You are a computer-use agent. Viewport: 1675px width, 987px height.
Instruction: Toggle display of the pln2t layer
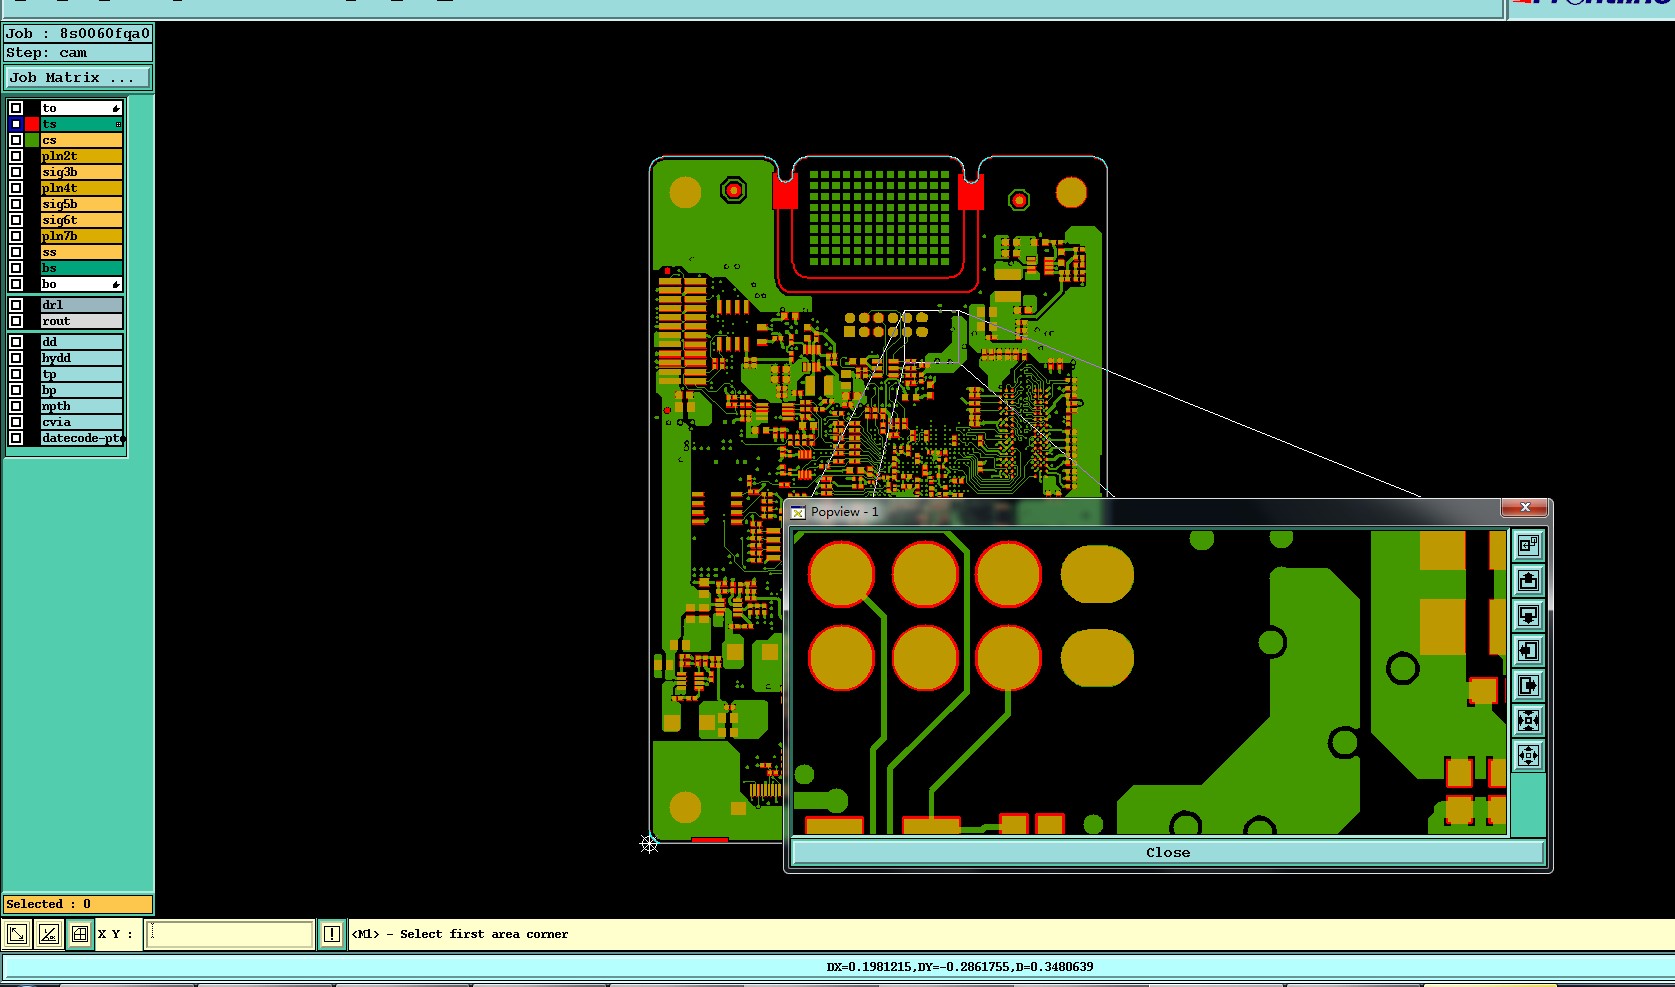16,156
